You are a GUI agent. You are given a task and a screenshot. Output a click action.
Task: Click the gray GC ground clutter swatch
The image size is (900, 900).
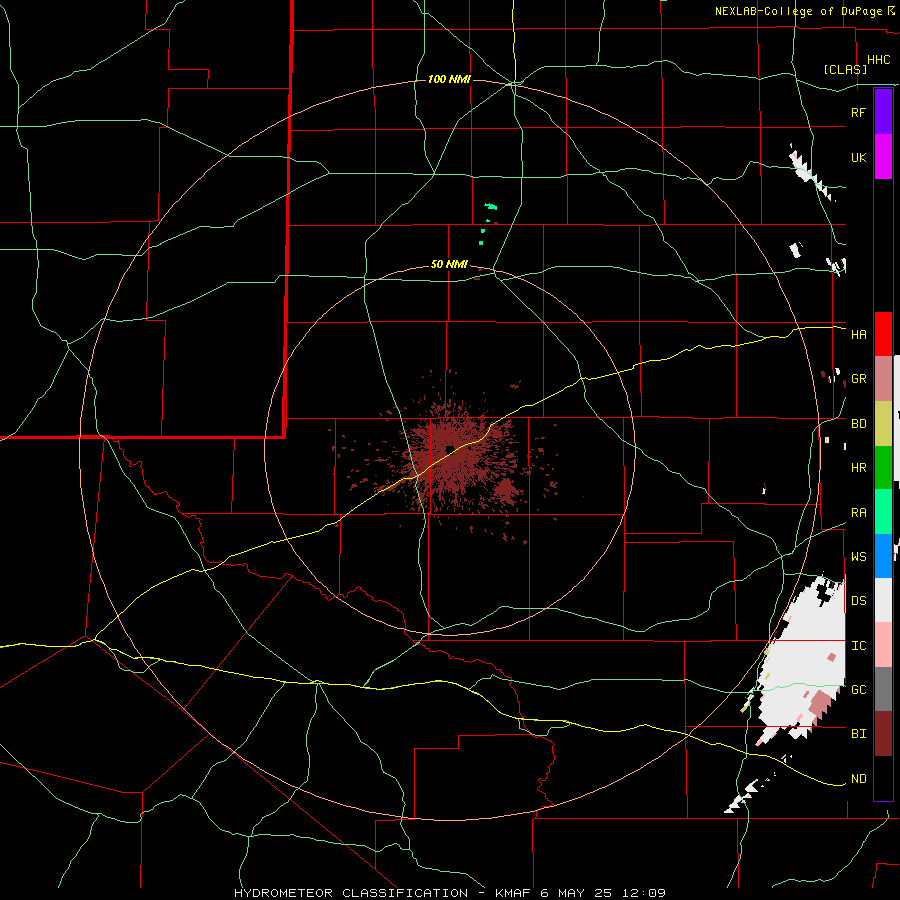coord(883,689)
